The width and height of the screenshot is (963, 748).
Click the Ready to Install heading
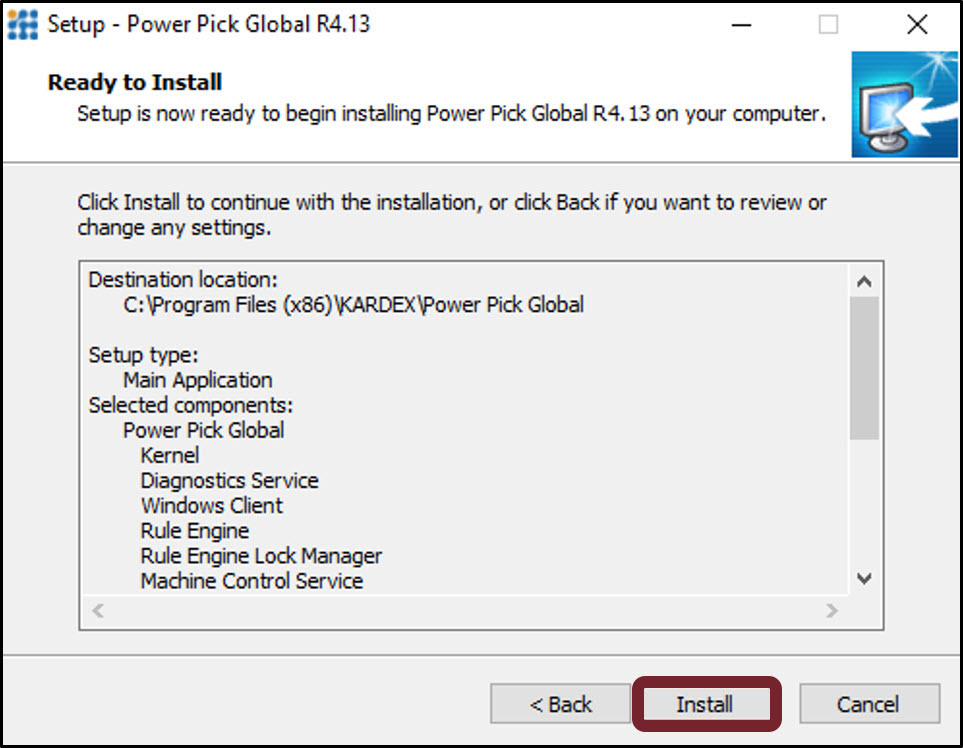[x=134, y=82]
